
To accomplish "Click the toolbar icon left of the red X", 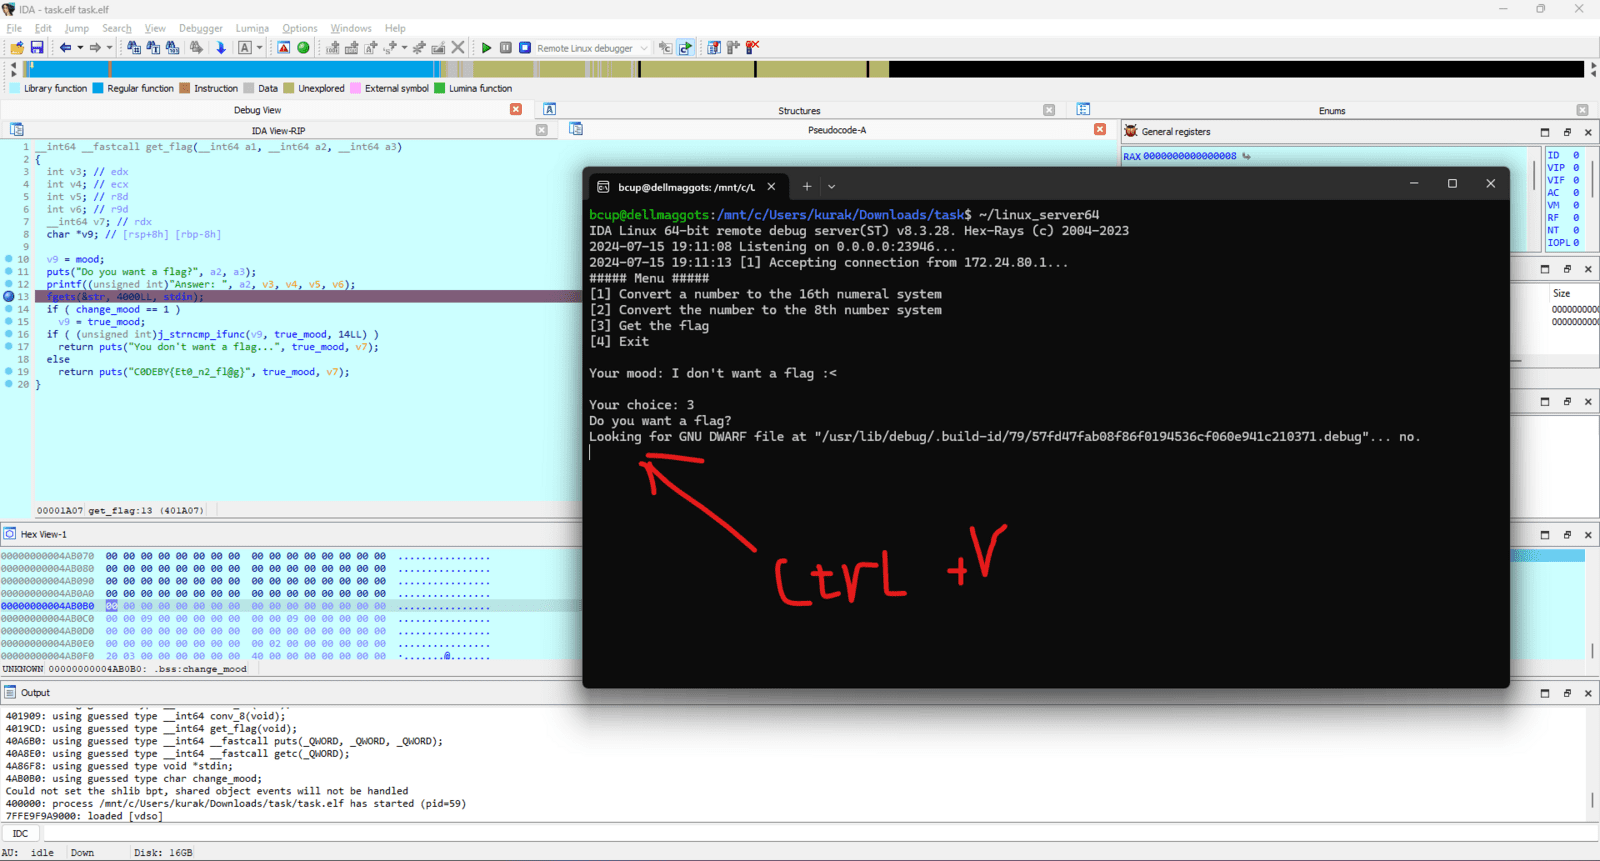I will pyautogui.click(x=733, y=47).
